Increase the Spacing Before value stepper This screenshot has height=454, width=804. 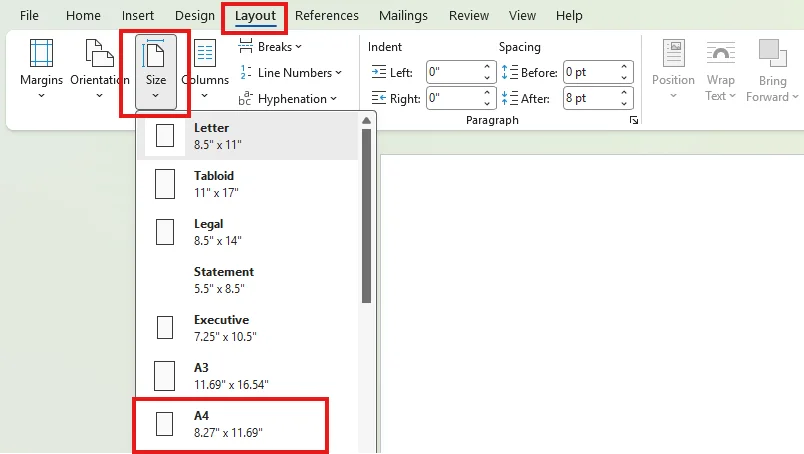[x=624, y=67]
